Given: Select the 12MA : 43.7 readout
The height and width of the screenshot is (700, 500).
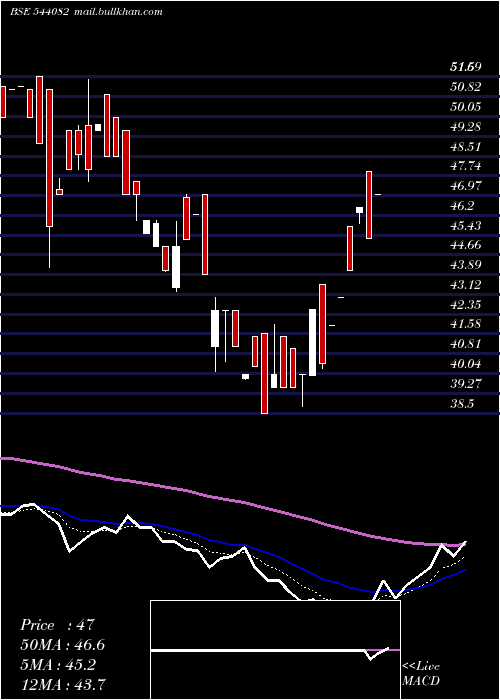Looking at the screenshot, I should tap(62, 684).
